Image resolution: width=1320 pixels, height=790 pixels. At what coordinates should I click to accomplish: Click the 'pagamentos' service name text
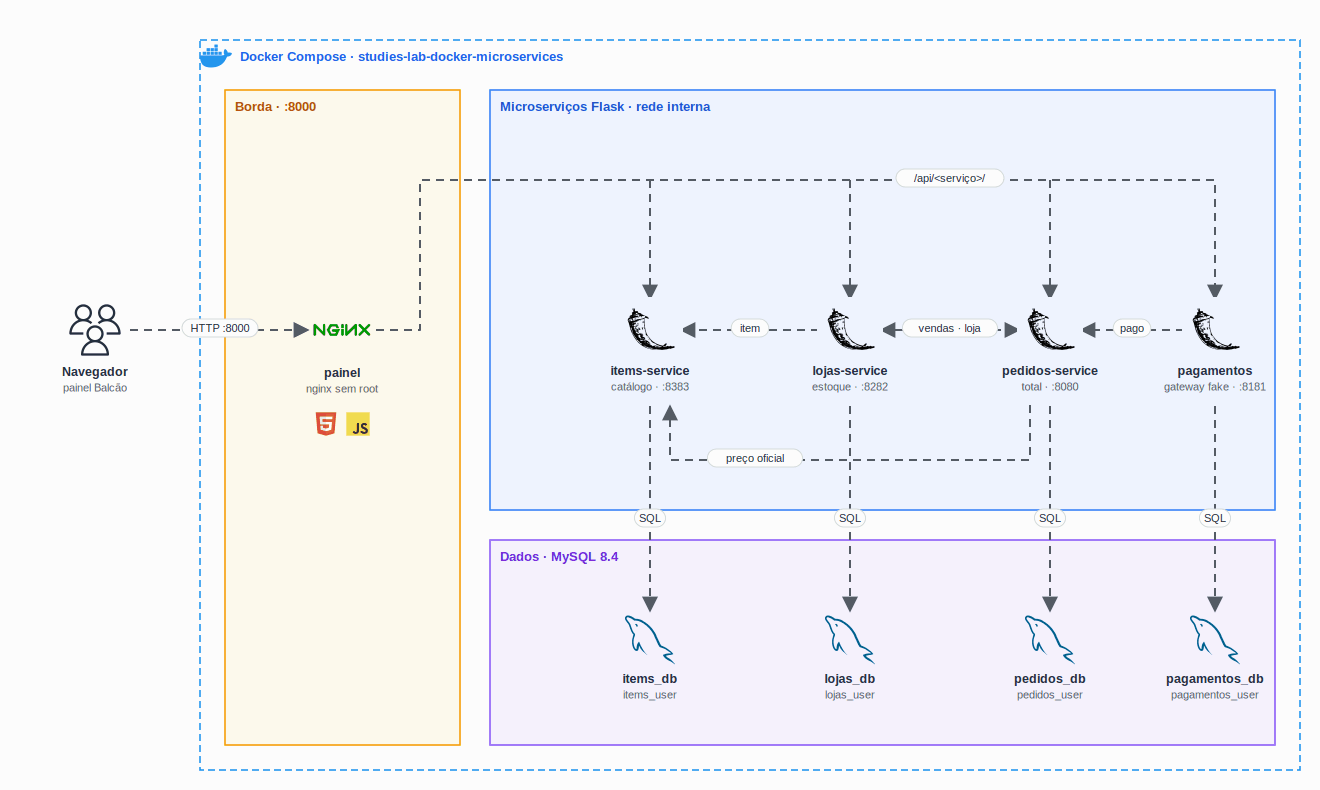click(1215, 371)
